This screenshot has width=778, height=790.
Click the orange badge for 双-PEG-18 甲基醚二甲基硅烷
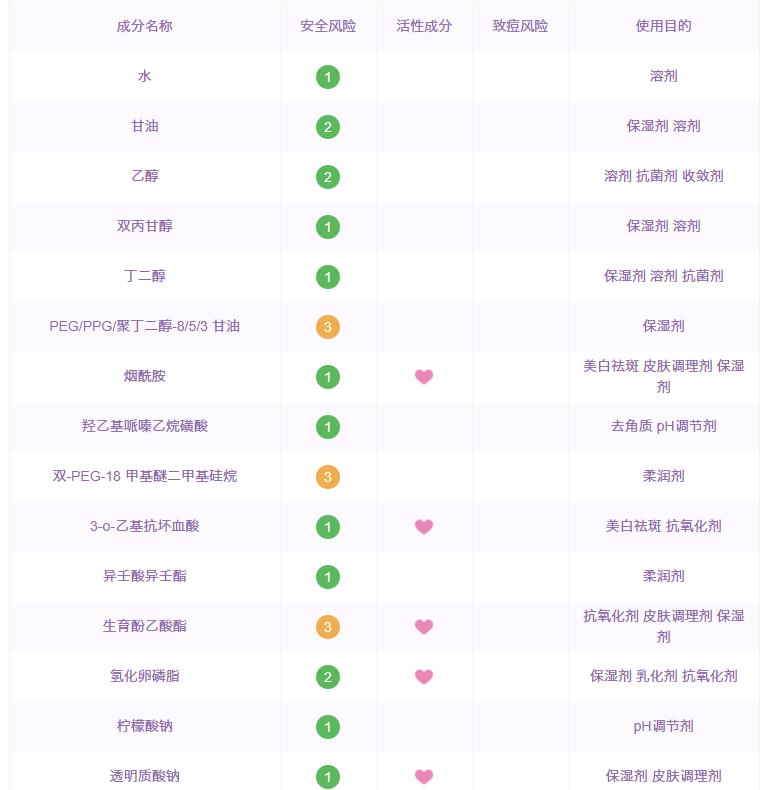click(328, 477)
